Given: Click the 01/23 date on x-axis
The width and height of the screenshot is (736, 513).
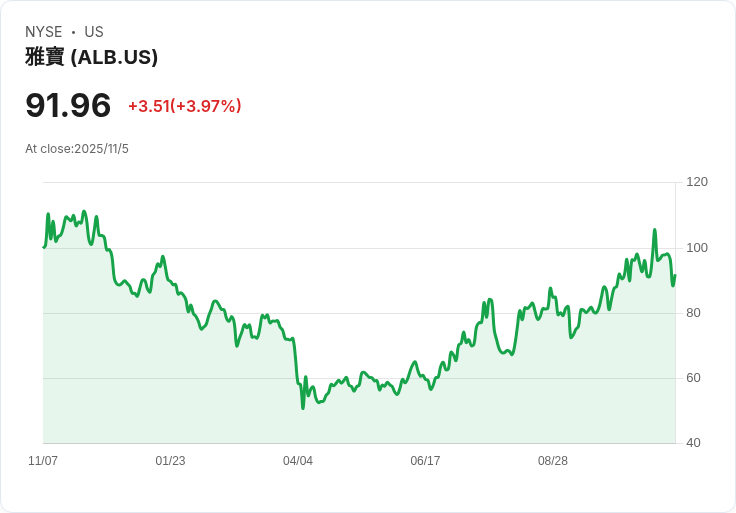Looking at the screenshot, I should [170, 461].
